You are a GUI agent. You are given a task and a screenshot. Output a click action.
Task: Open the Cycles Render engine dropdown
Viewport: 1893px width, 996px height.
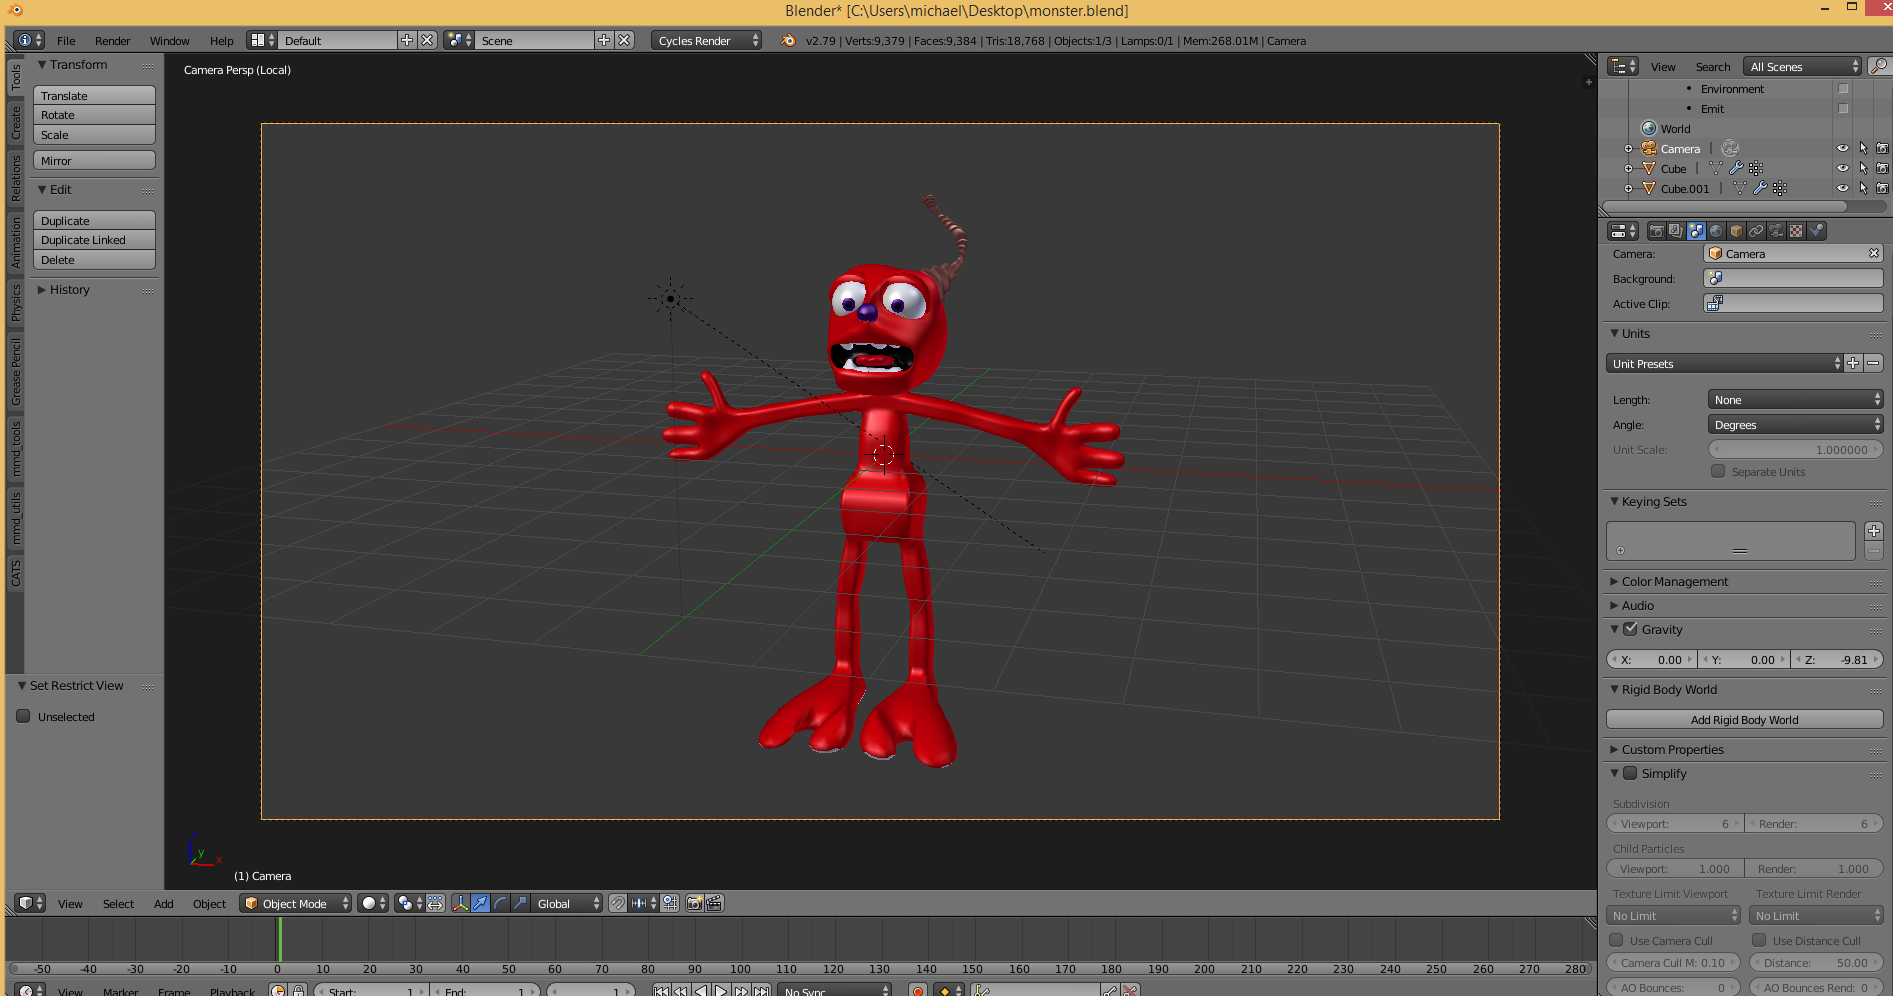[706, 40]
